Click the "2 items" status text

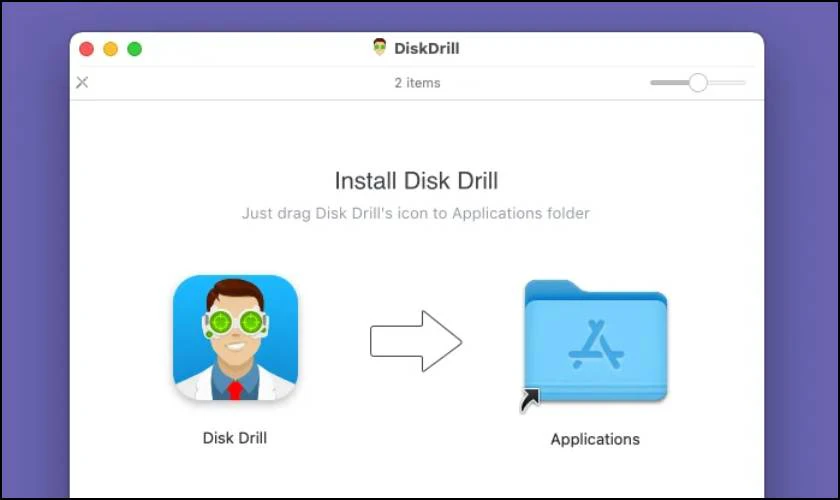click(417, 83)
